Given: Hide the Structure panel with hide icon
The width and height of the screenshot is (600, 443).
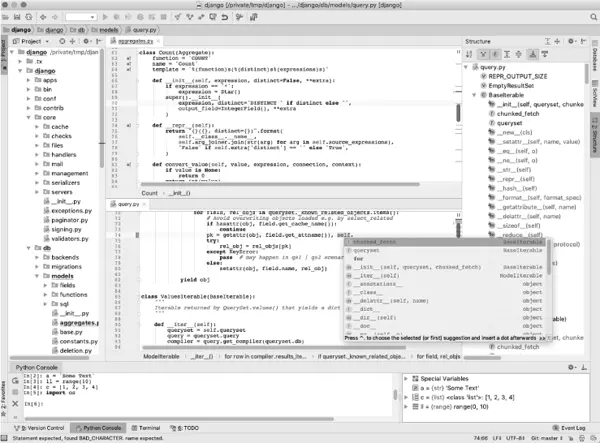Looking at the screenshot, I should pyautogui.click(x=583, y=41).
